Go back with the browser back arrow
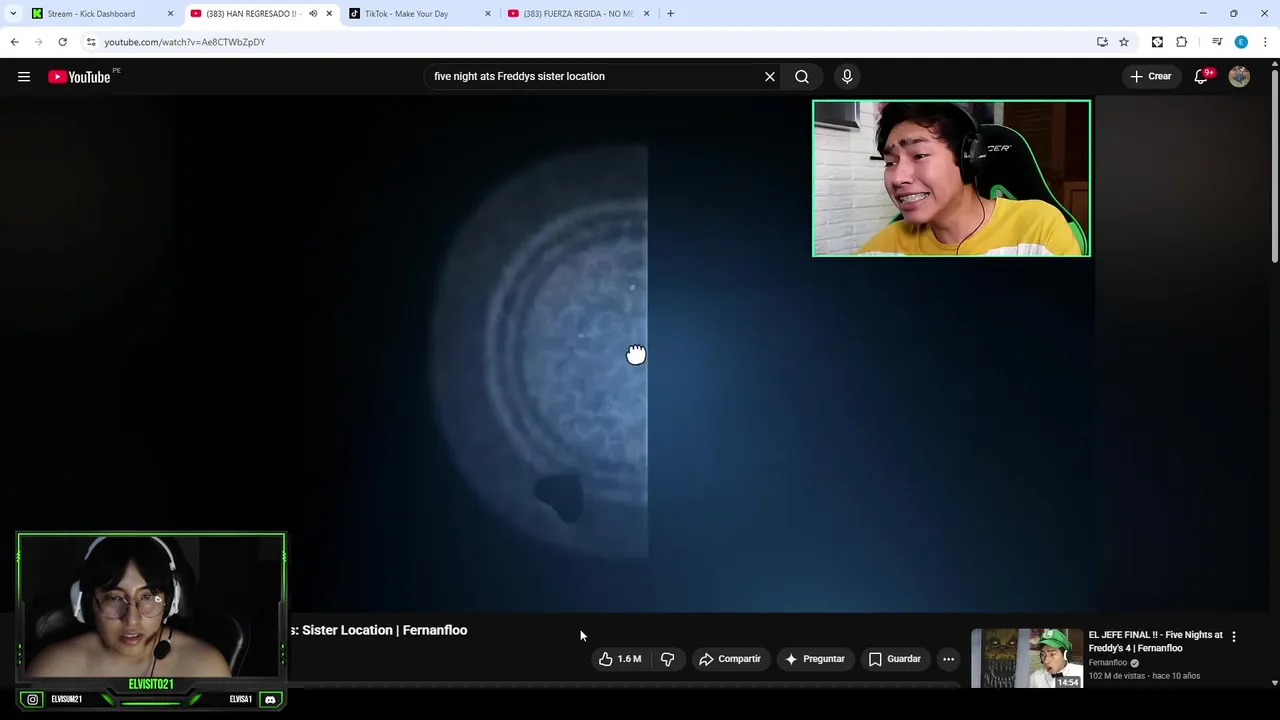 [x=14, y=42]
